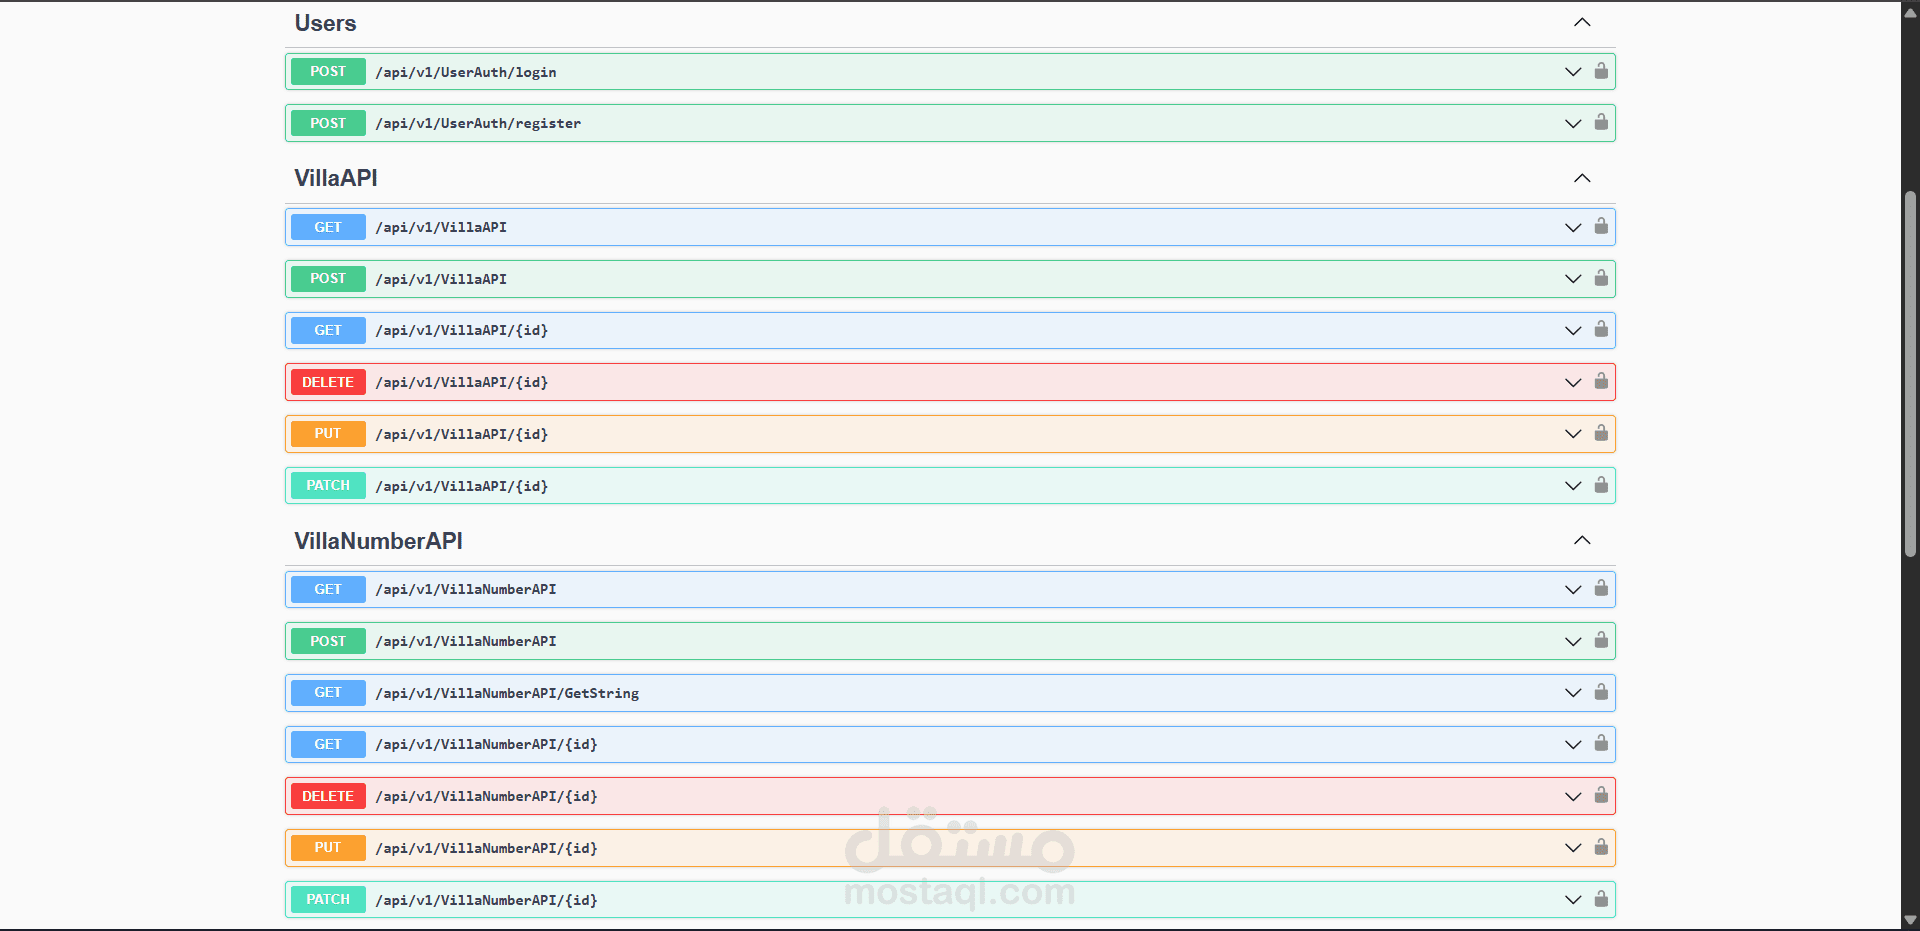This screenshot has width=1920, height=931.
Task: Open the lock icon for GET /api/v1/VillaNumberAPI
Action: coord(1601,588)
